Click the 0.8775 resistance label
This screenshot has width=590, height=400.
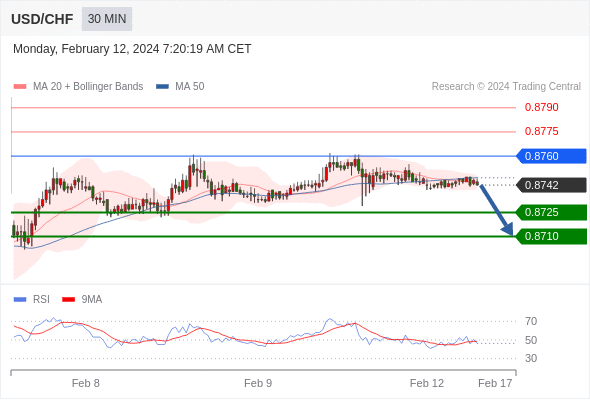pos(541,131)
